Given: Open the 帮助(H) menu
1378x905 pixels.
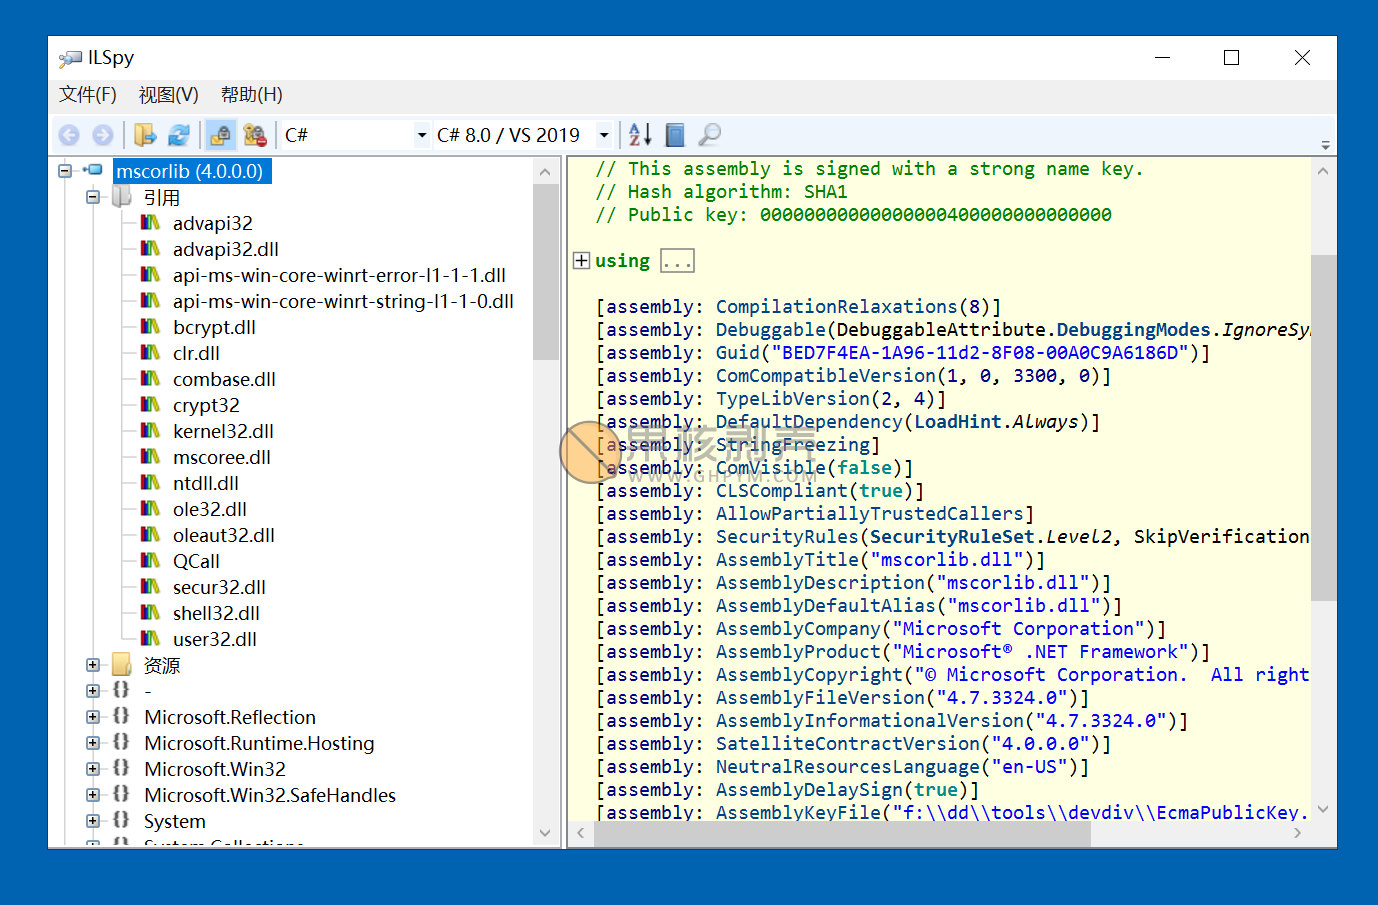Looking at the screenshot, I should (251, 95).
